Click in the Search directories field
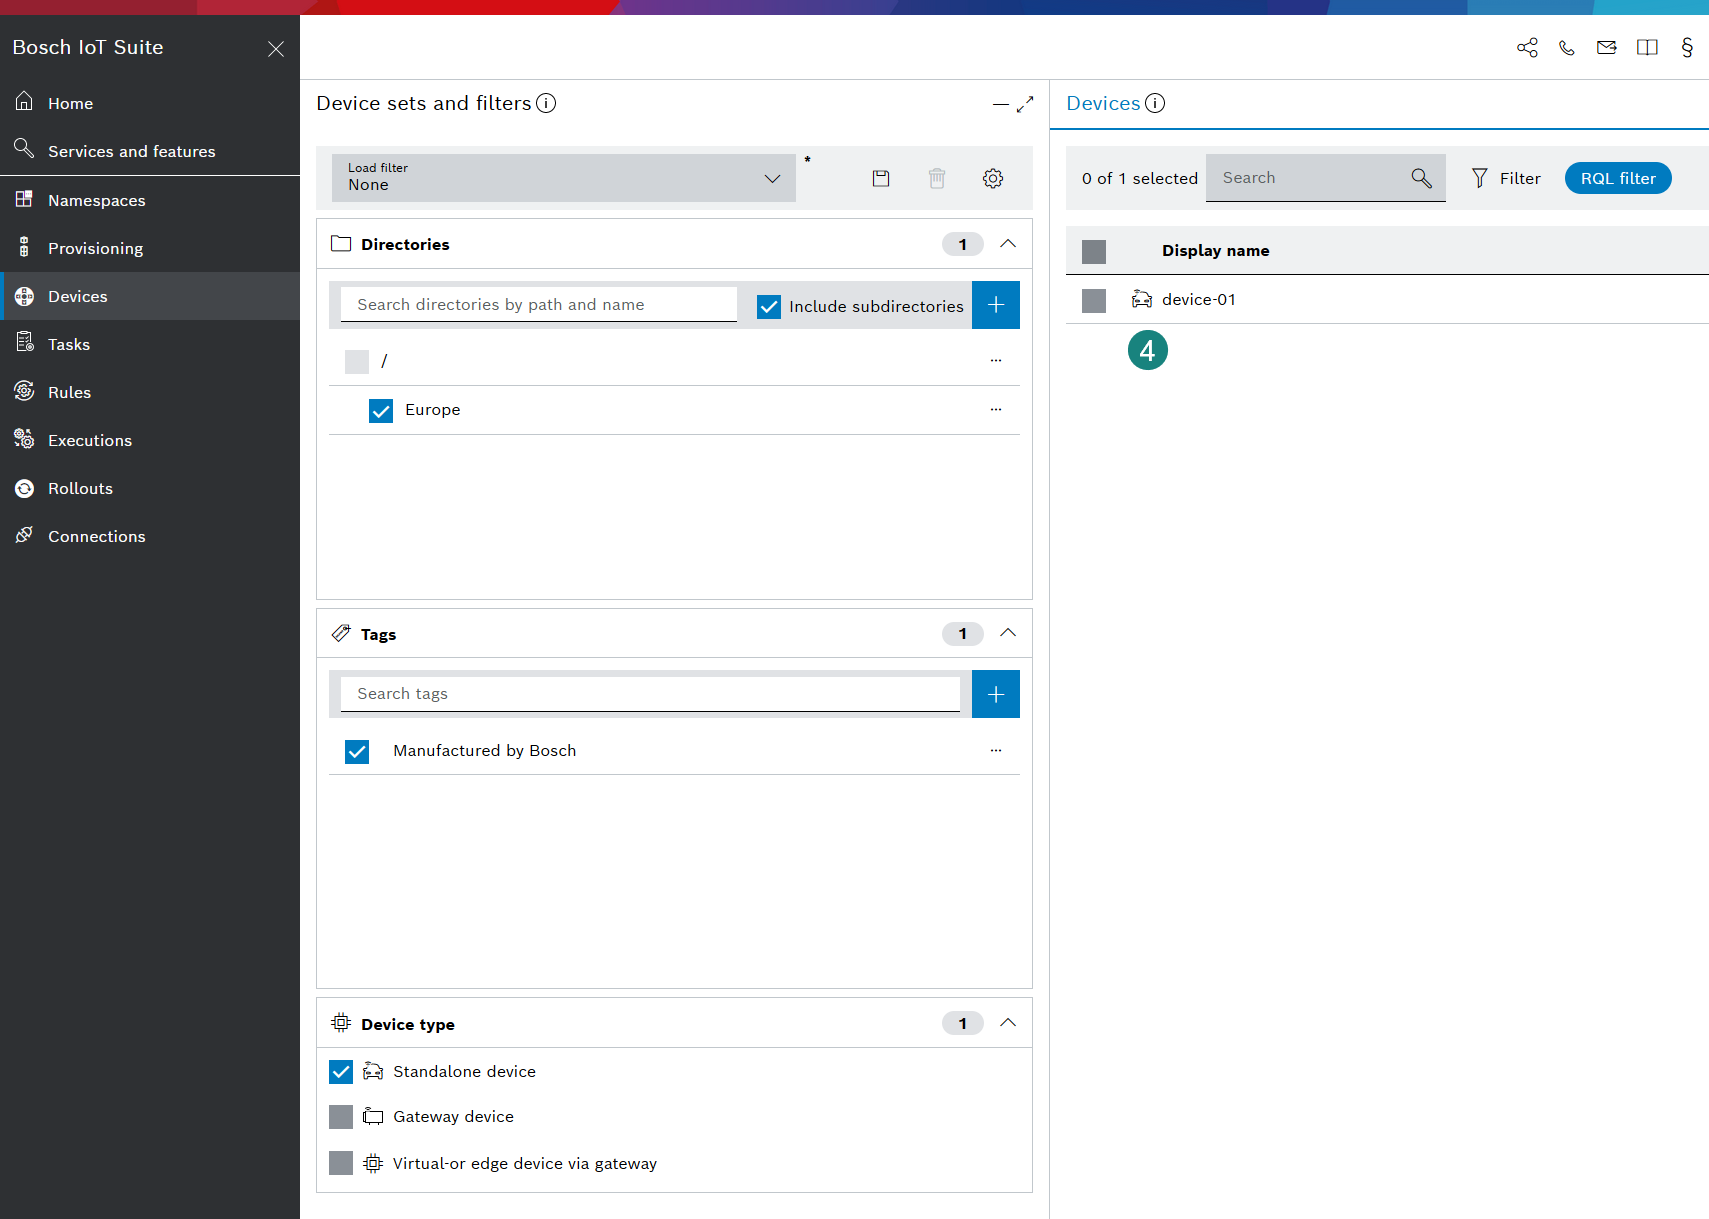Screen dimensions: 1709x1219 click(539, 305)
